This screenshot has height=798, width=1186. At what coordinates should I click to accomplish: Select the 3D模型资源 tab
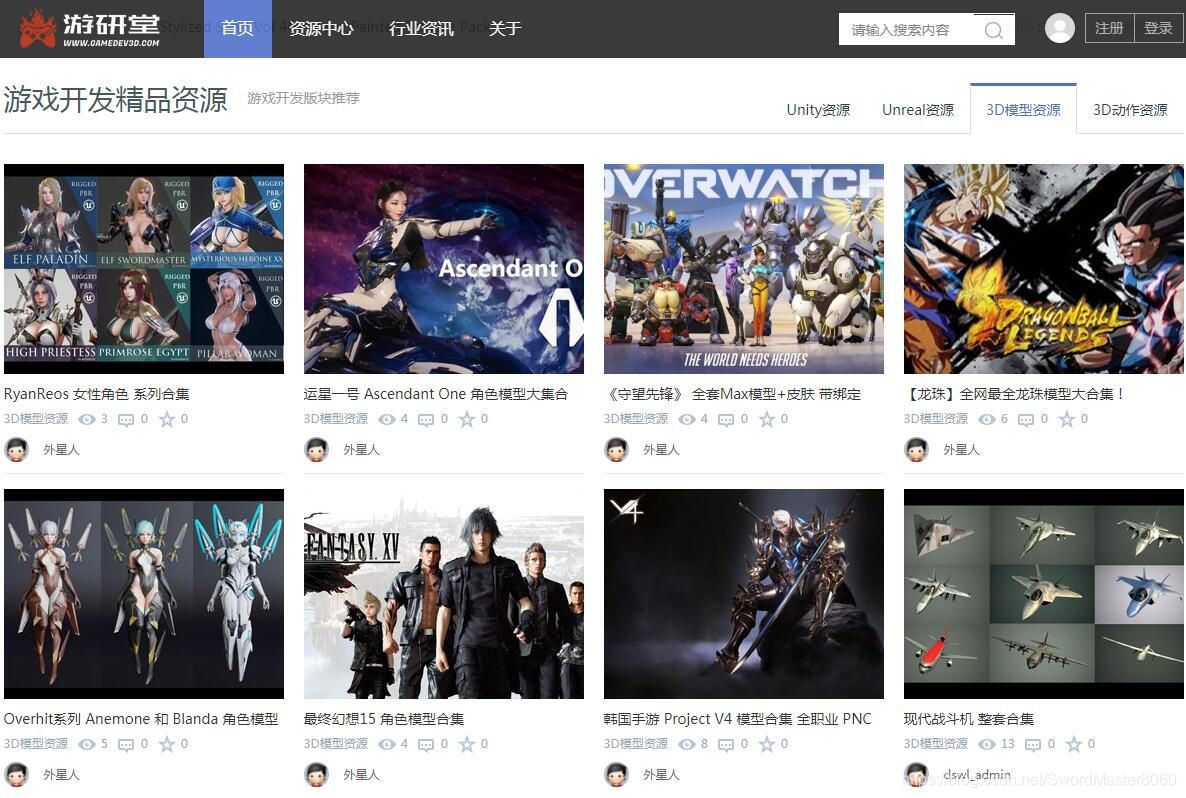[x=1023, y=110]
